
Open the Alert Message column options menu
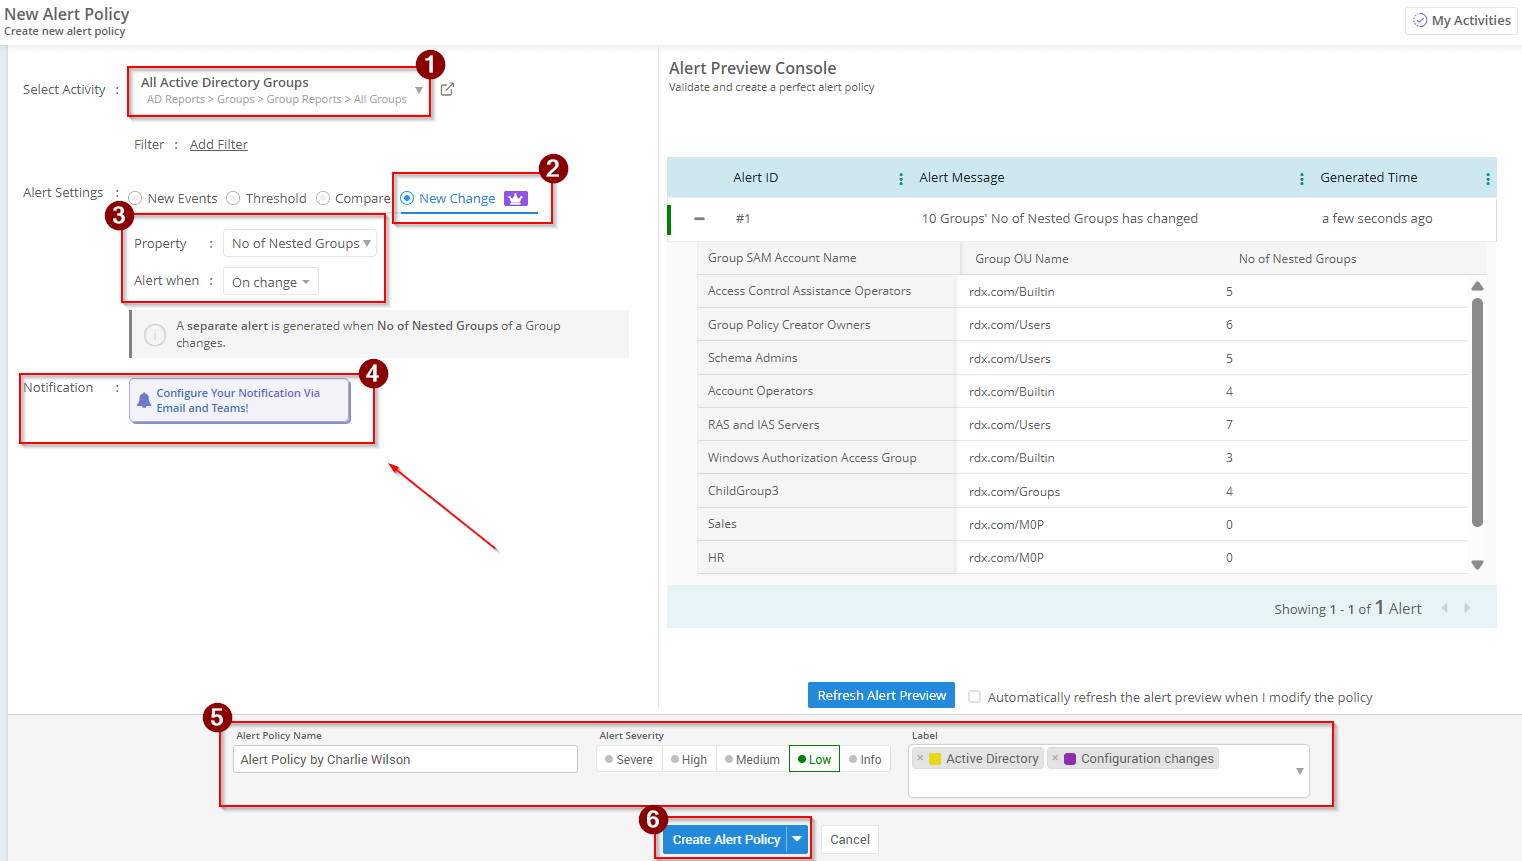(x=1301, y=178)
